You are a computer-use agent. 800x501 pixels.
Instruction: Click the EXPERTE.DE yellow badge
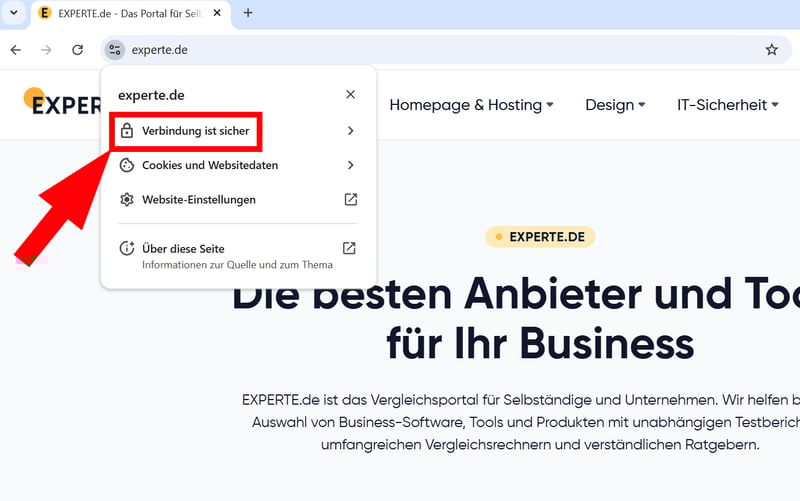coord(540,237)
